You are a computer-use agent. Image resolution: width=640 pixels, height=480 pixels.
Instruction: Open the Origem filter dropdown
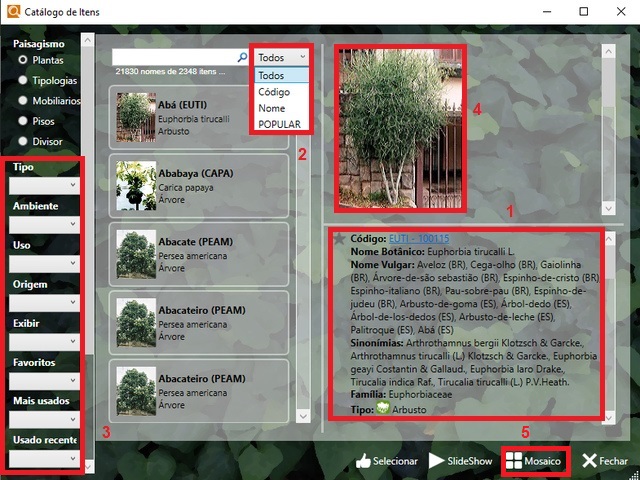coord(42,302)
